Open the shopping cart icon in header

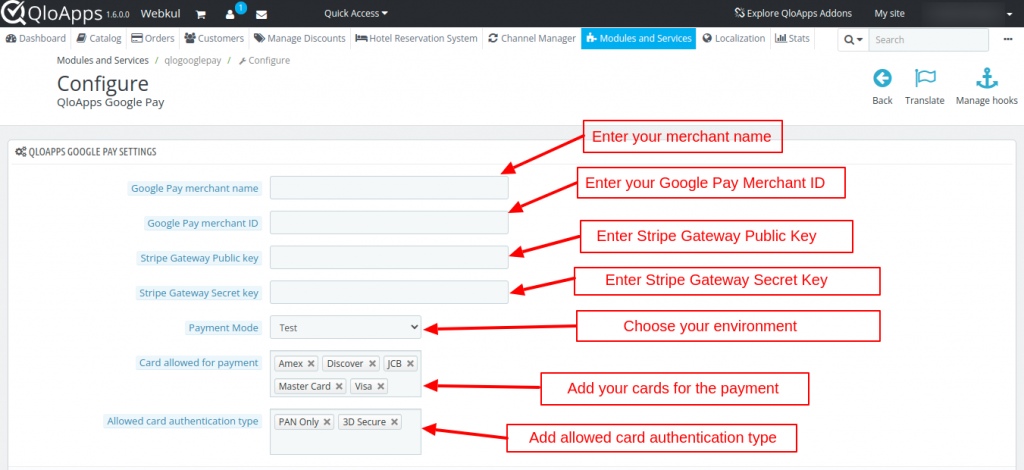point(201,14)
